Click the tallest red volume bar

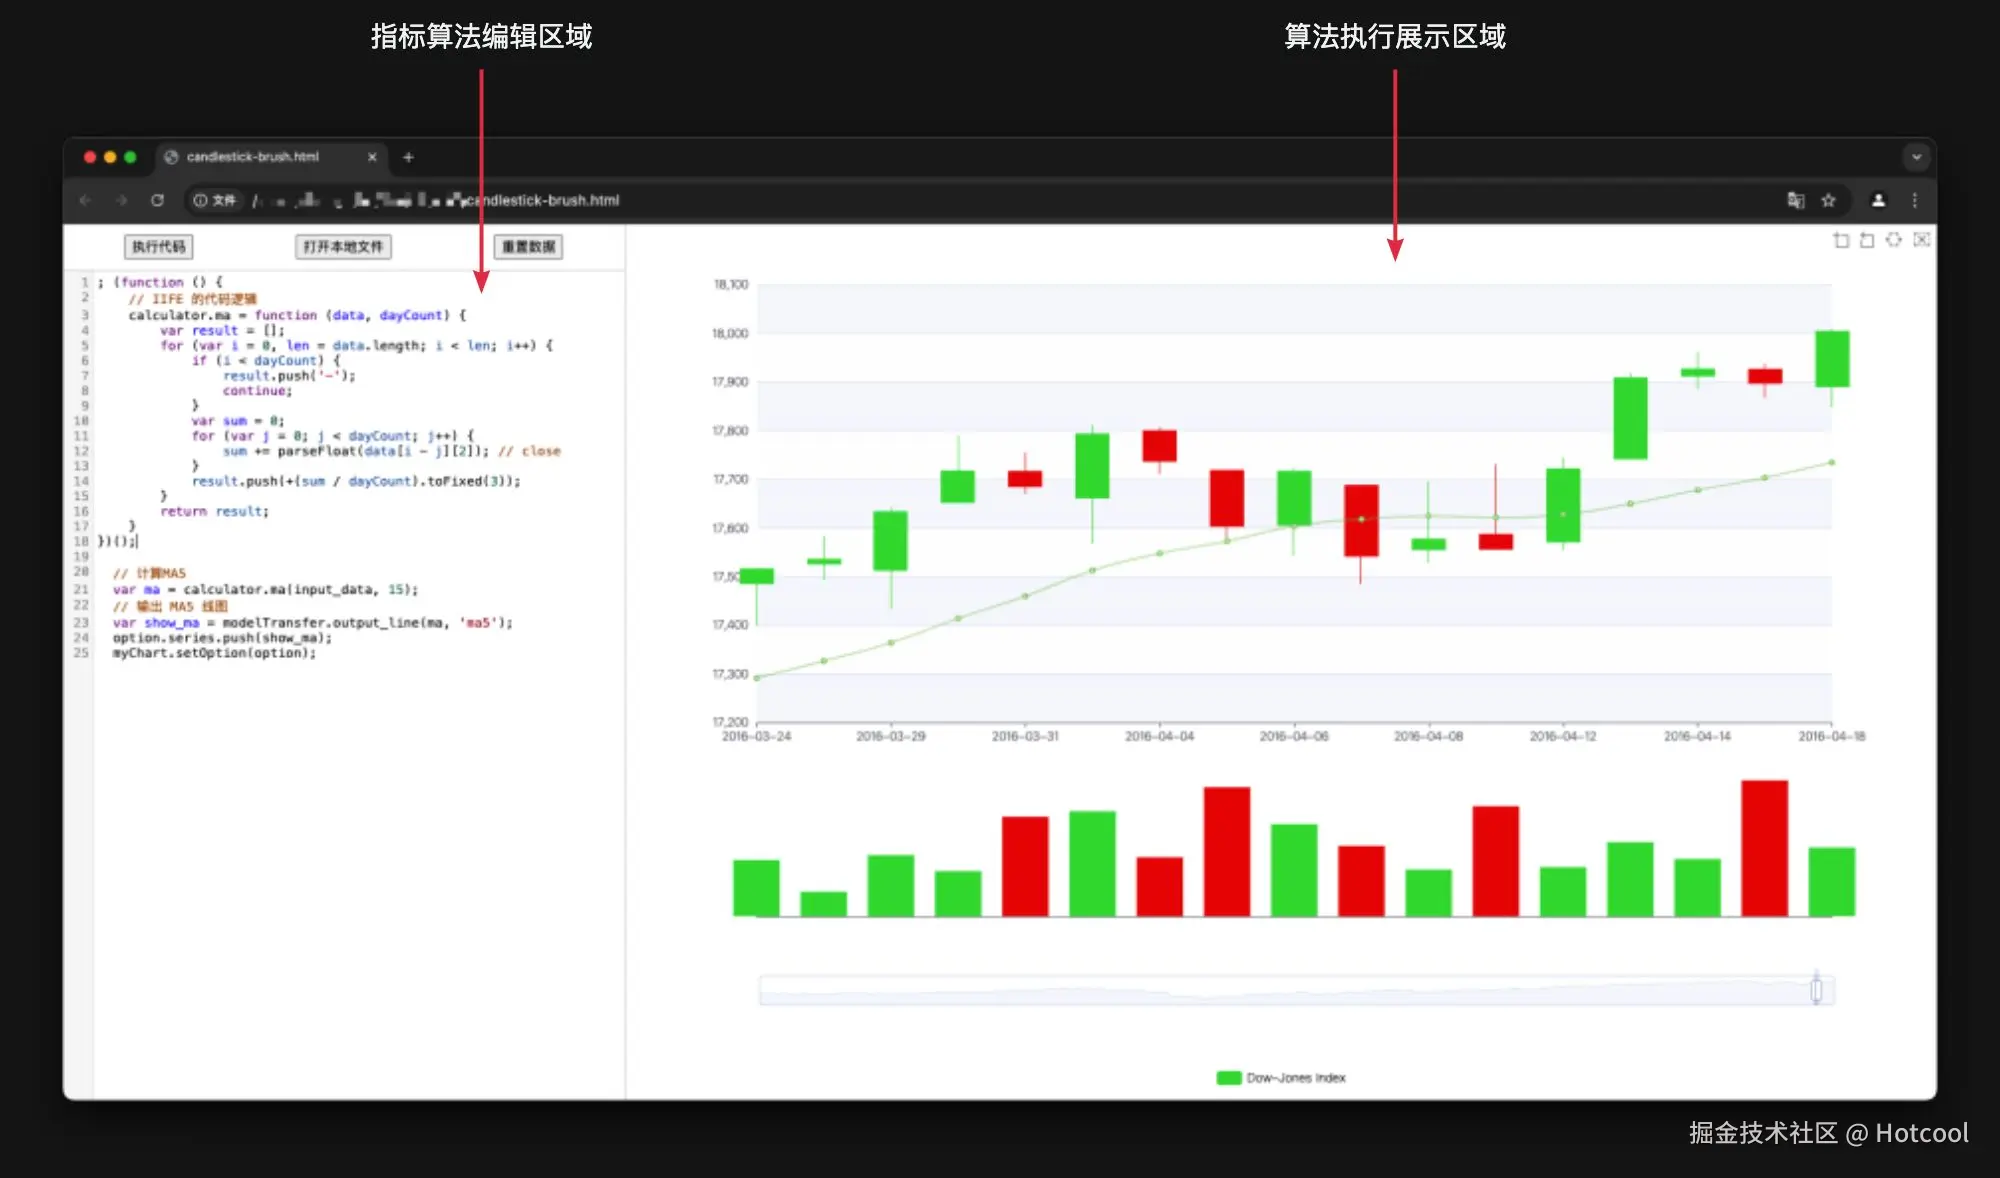tap(1764, 848)
